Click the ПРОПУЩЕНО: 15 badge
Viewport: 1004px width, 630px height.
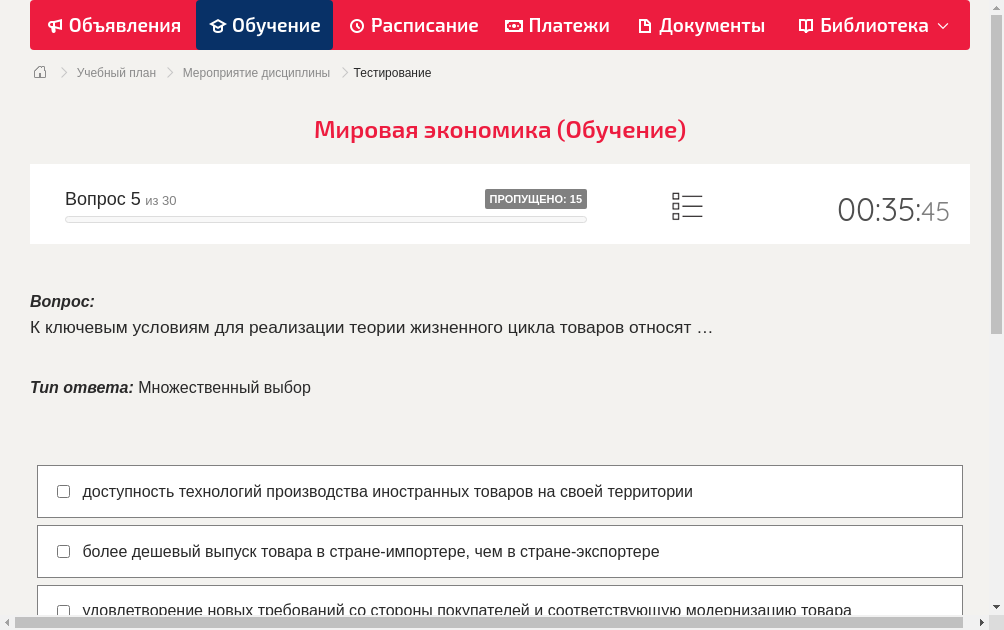(x=537, y=199)
